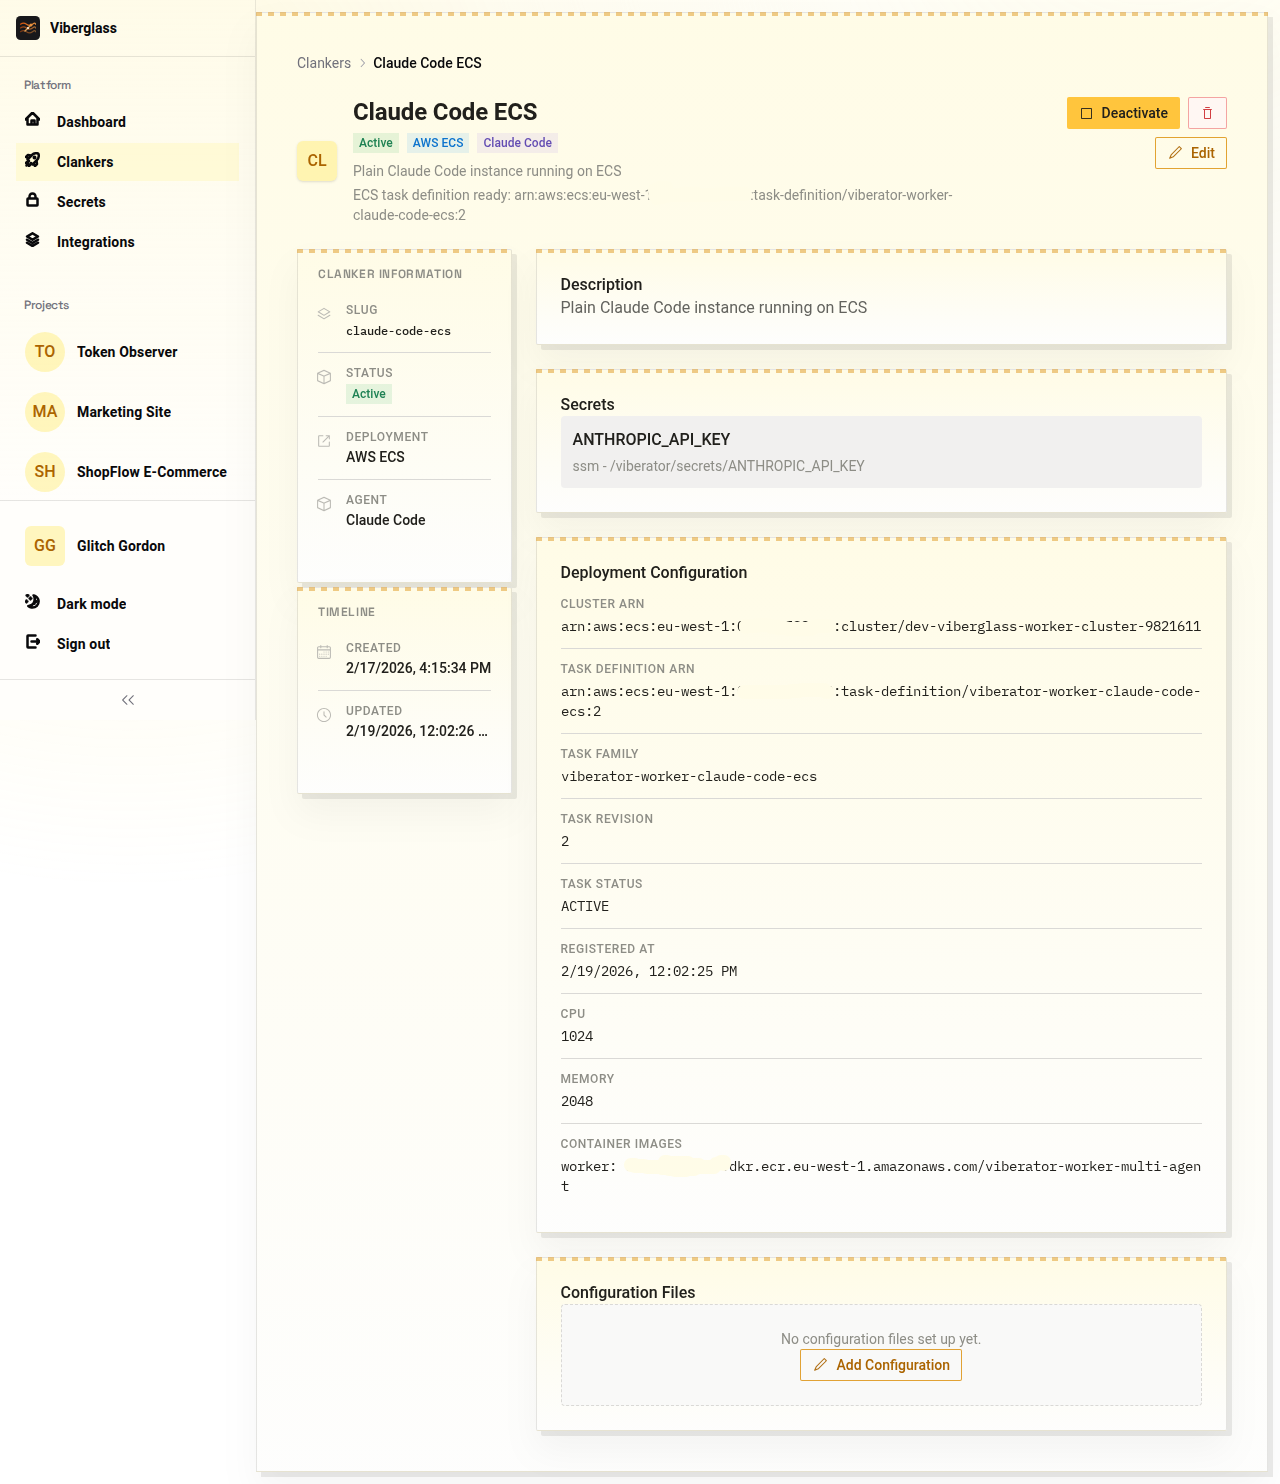Select the ANTHROPIC_API_KEY secret entry

point(880,452)
